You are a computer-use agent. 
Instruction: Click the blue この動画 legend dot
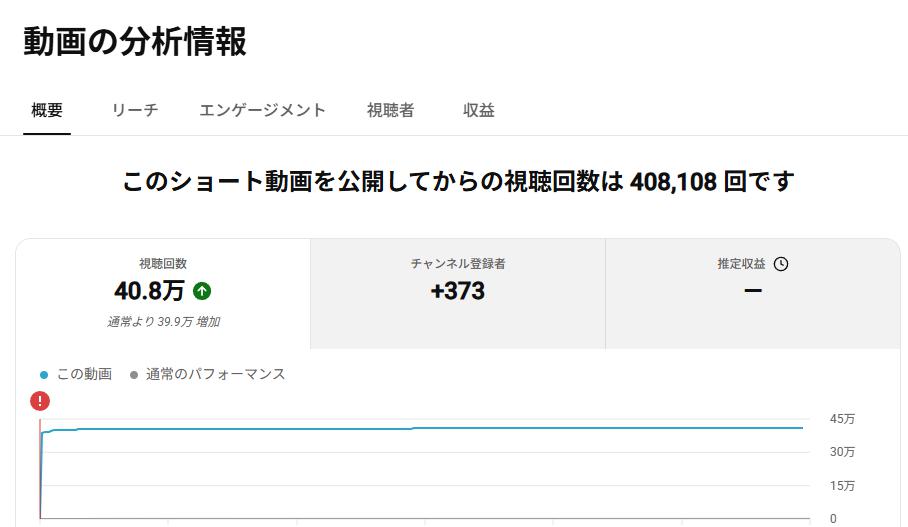(43, 375)
